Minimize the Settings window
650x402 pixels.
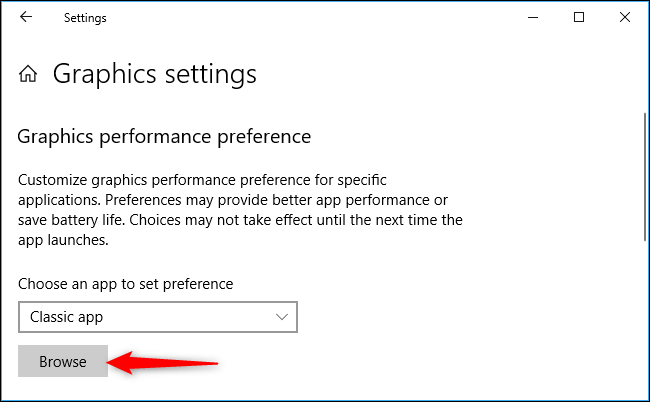pos(533,17)
